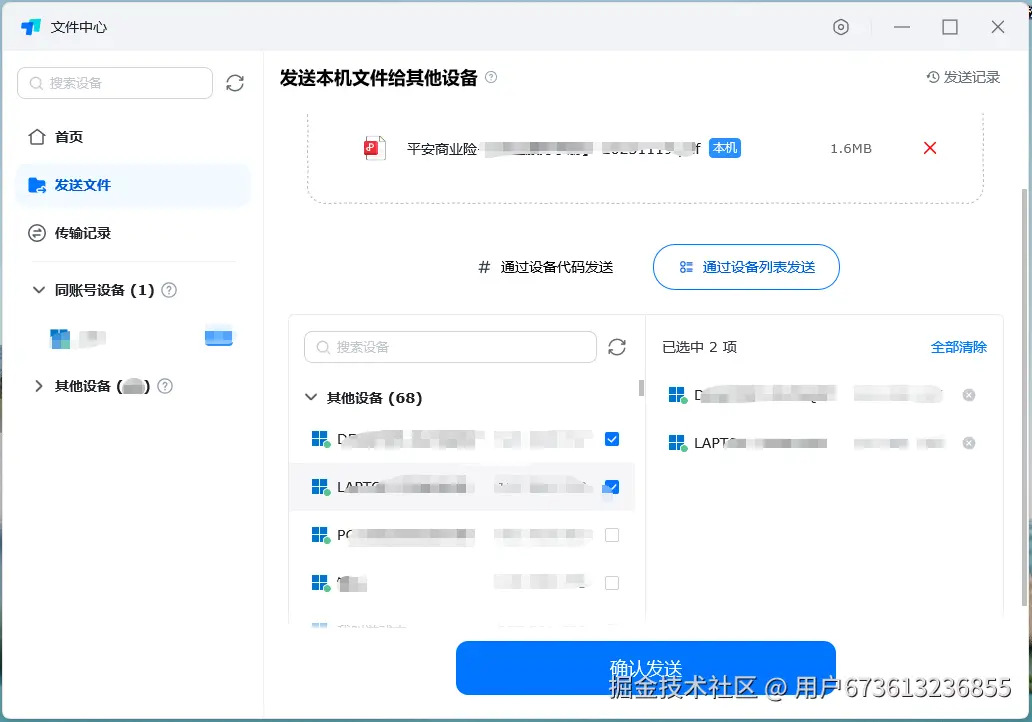Click the 确认发送 button
Screen dimensions: 1032x722
pyautogui.click(x=646, y=667)
